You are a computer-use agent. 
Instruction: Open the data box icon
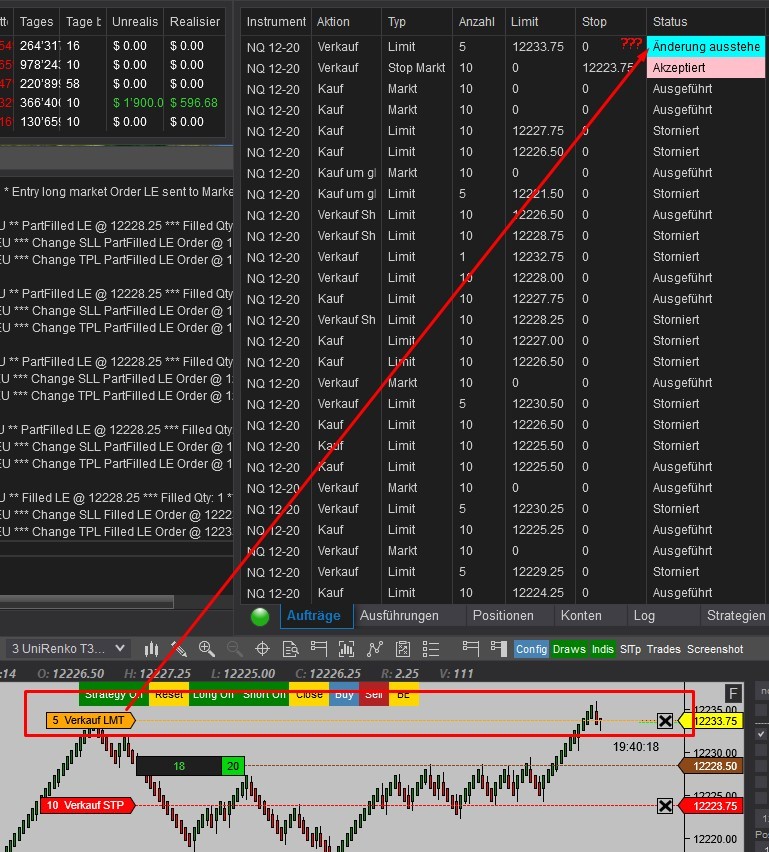point(291,649)
